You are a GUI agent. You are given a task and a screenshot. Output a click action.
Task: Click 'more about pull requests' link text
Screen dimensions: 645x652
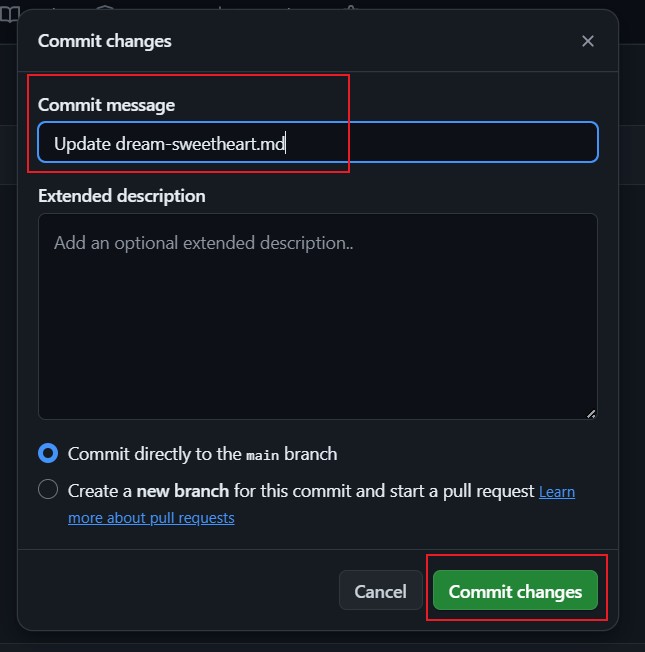click(x=151, y=518)
